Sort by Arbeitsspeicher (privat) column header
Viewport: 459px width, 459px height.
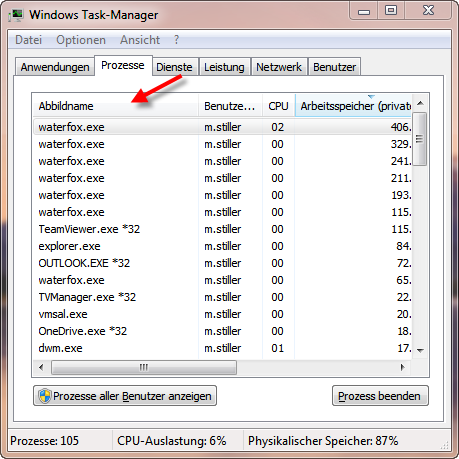(x=353, y=106)
